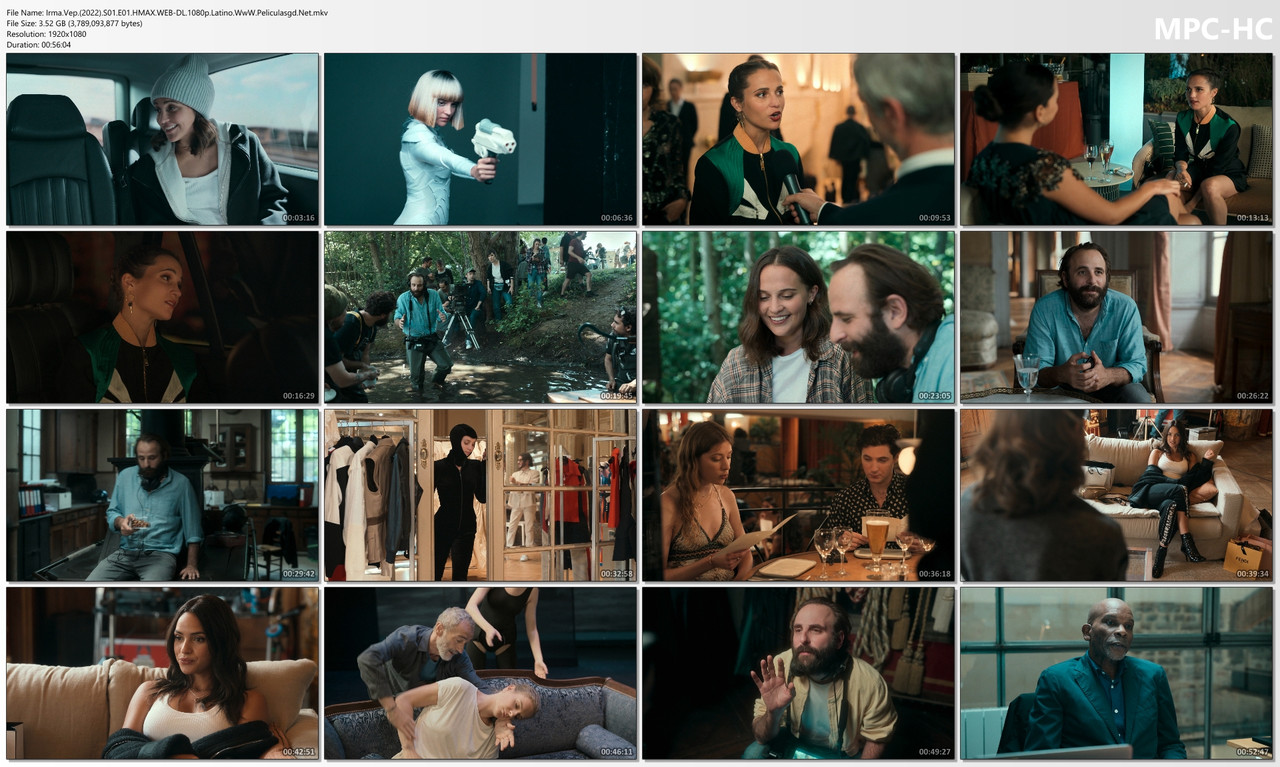Image resolution: width=1280 pixels, height=767 pixels.
Task: Open the thumbnail stamped 00:16:29
Action: click(x=162, y=317)
